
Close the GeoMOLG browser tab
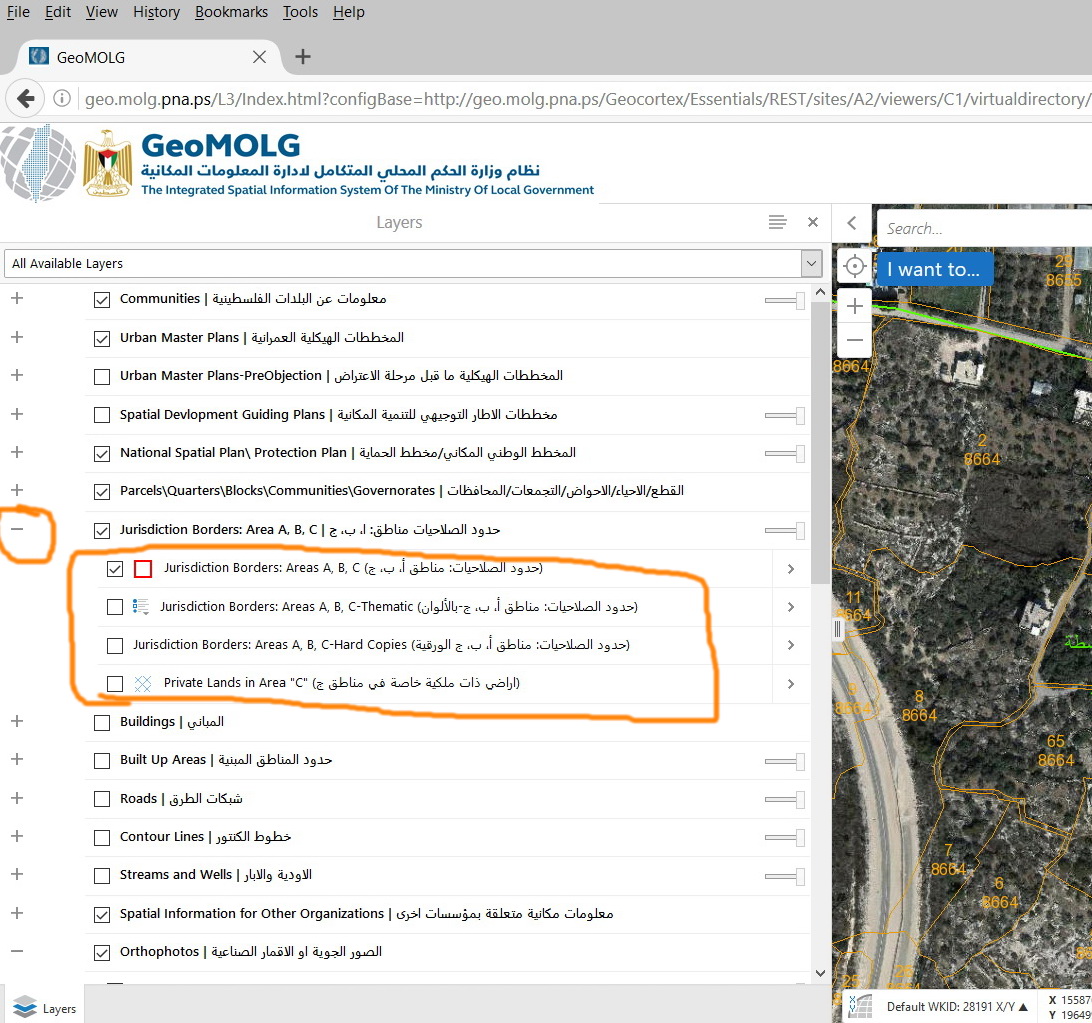point(259,57)
